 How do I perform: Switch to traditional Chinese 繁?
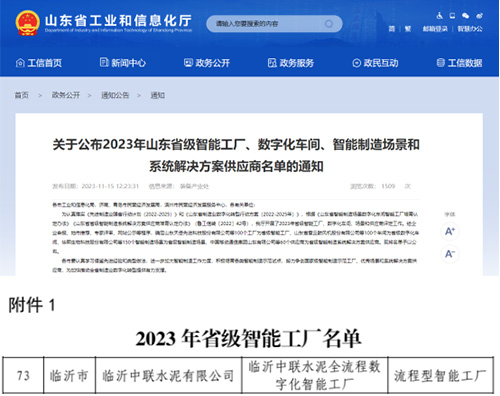click(x=408, y=29)
